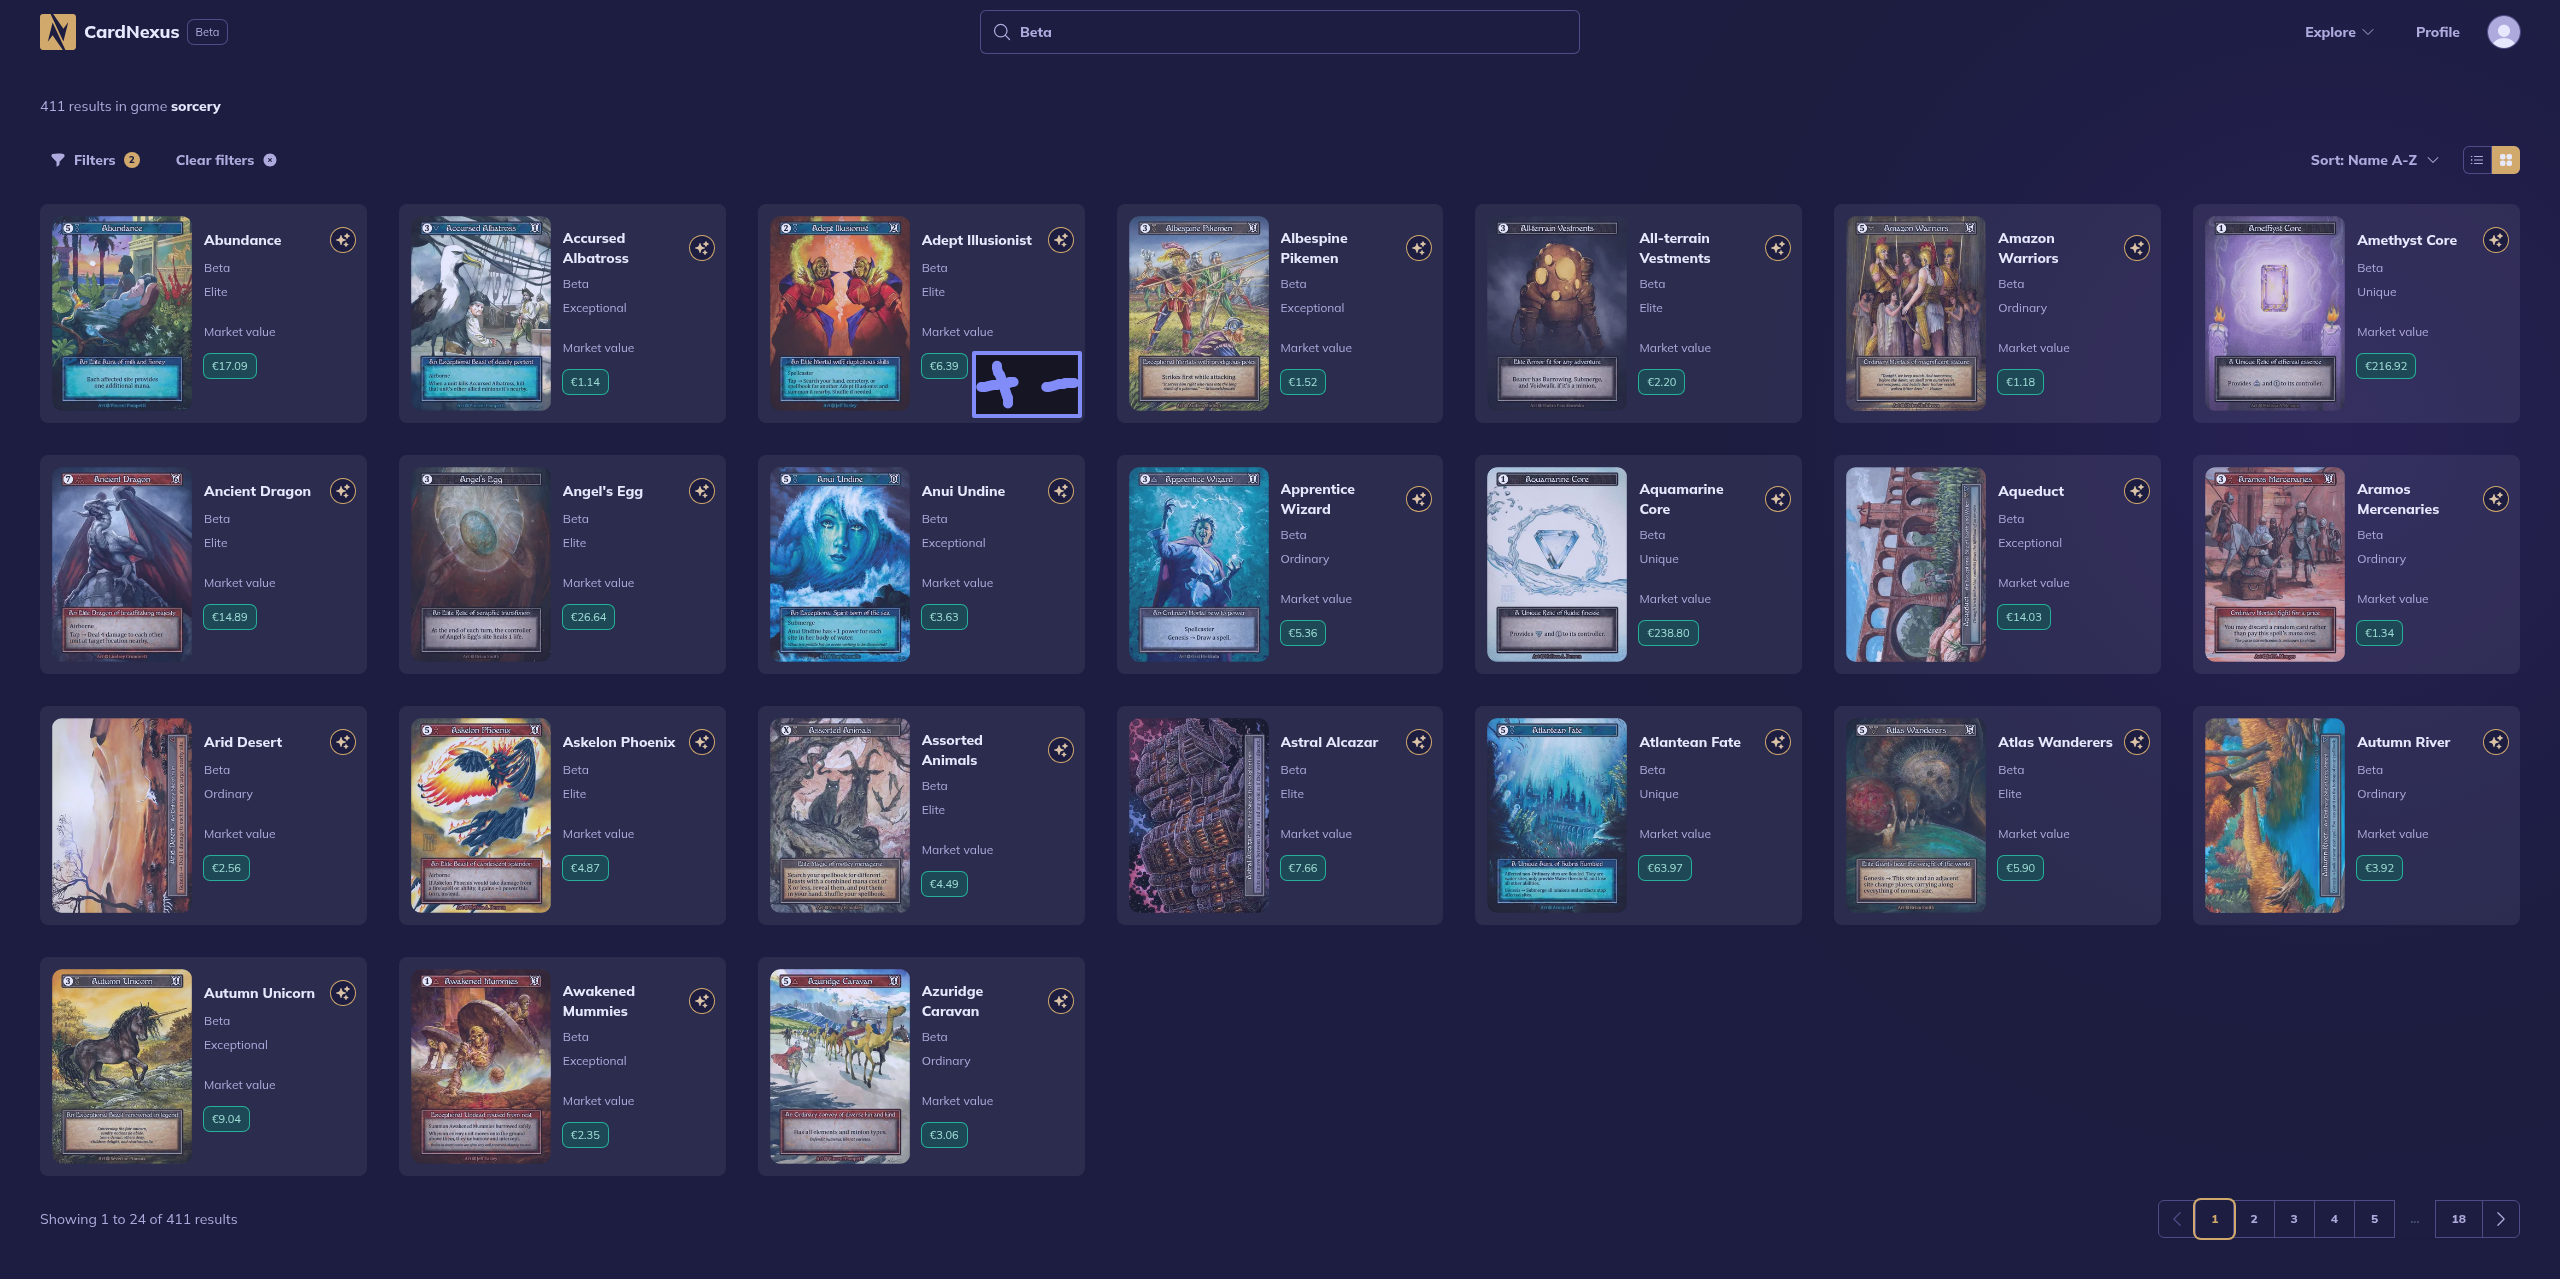Go to next results page arrow
Screen dimensions: 2560x1279
2501,1219
